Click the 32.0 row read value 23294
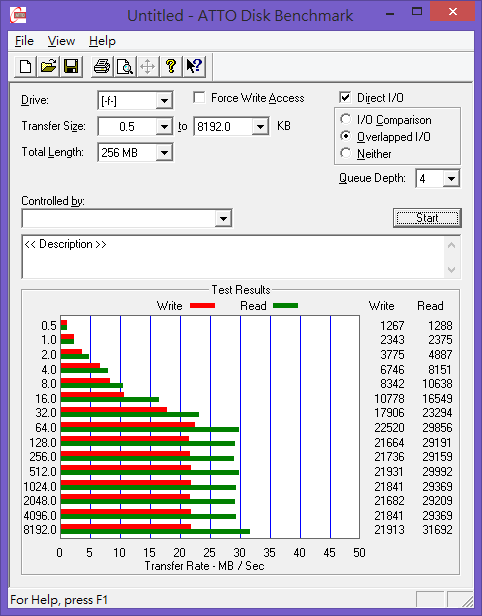The image size is (482, 616). 437,412
